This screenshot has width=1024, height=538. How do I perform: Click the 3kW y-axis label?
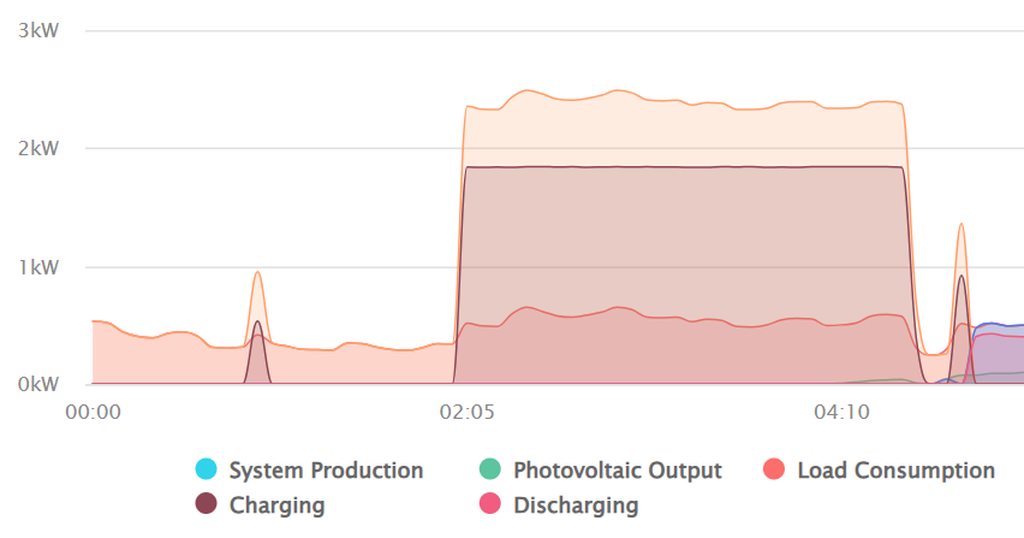click(x=39, y=30)
